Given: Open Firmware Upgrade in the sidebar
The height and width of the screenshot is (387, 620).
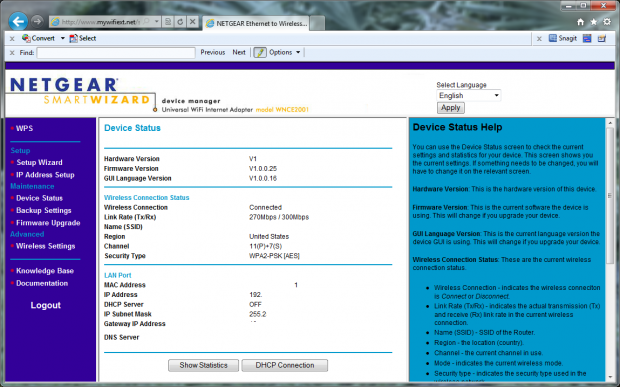Looking at the screenshot, I should 48,223.
